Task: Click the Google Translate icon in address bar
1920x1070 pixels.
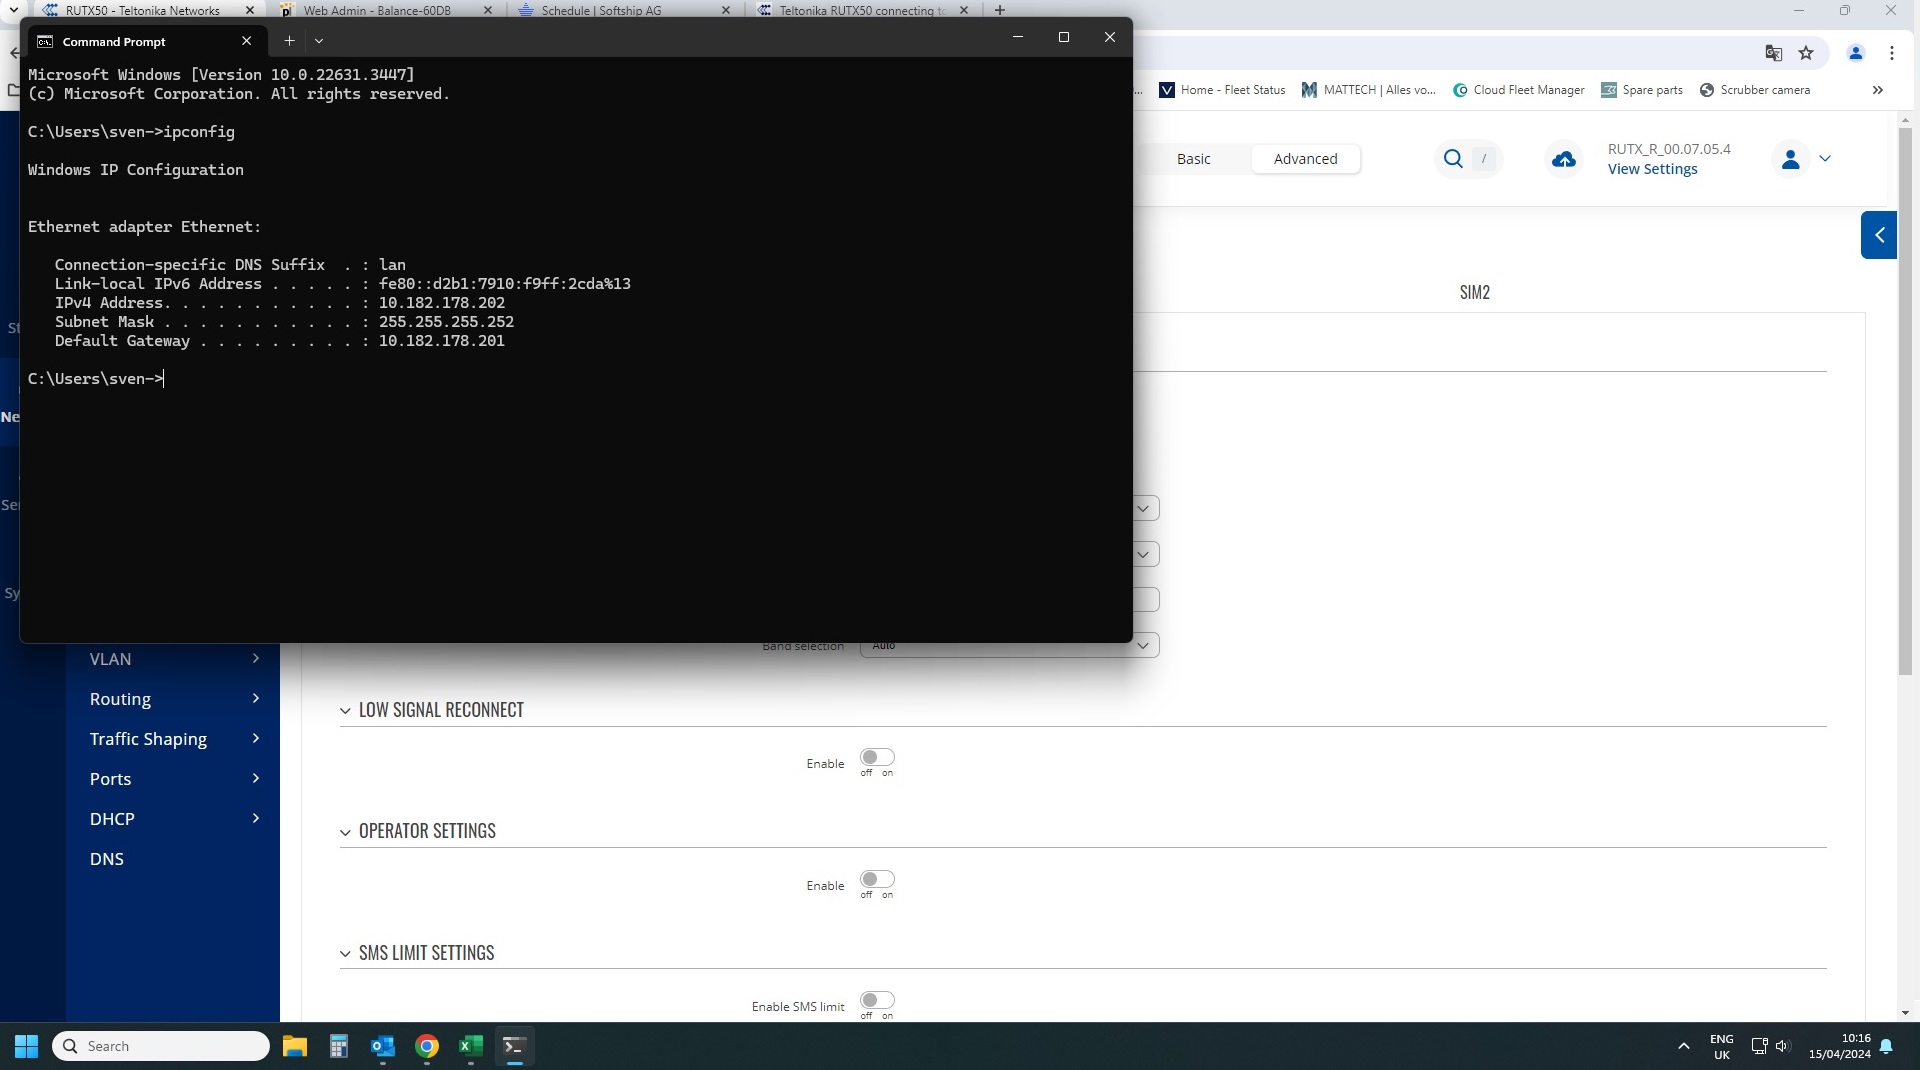Action: [x=1773, y=53]
